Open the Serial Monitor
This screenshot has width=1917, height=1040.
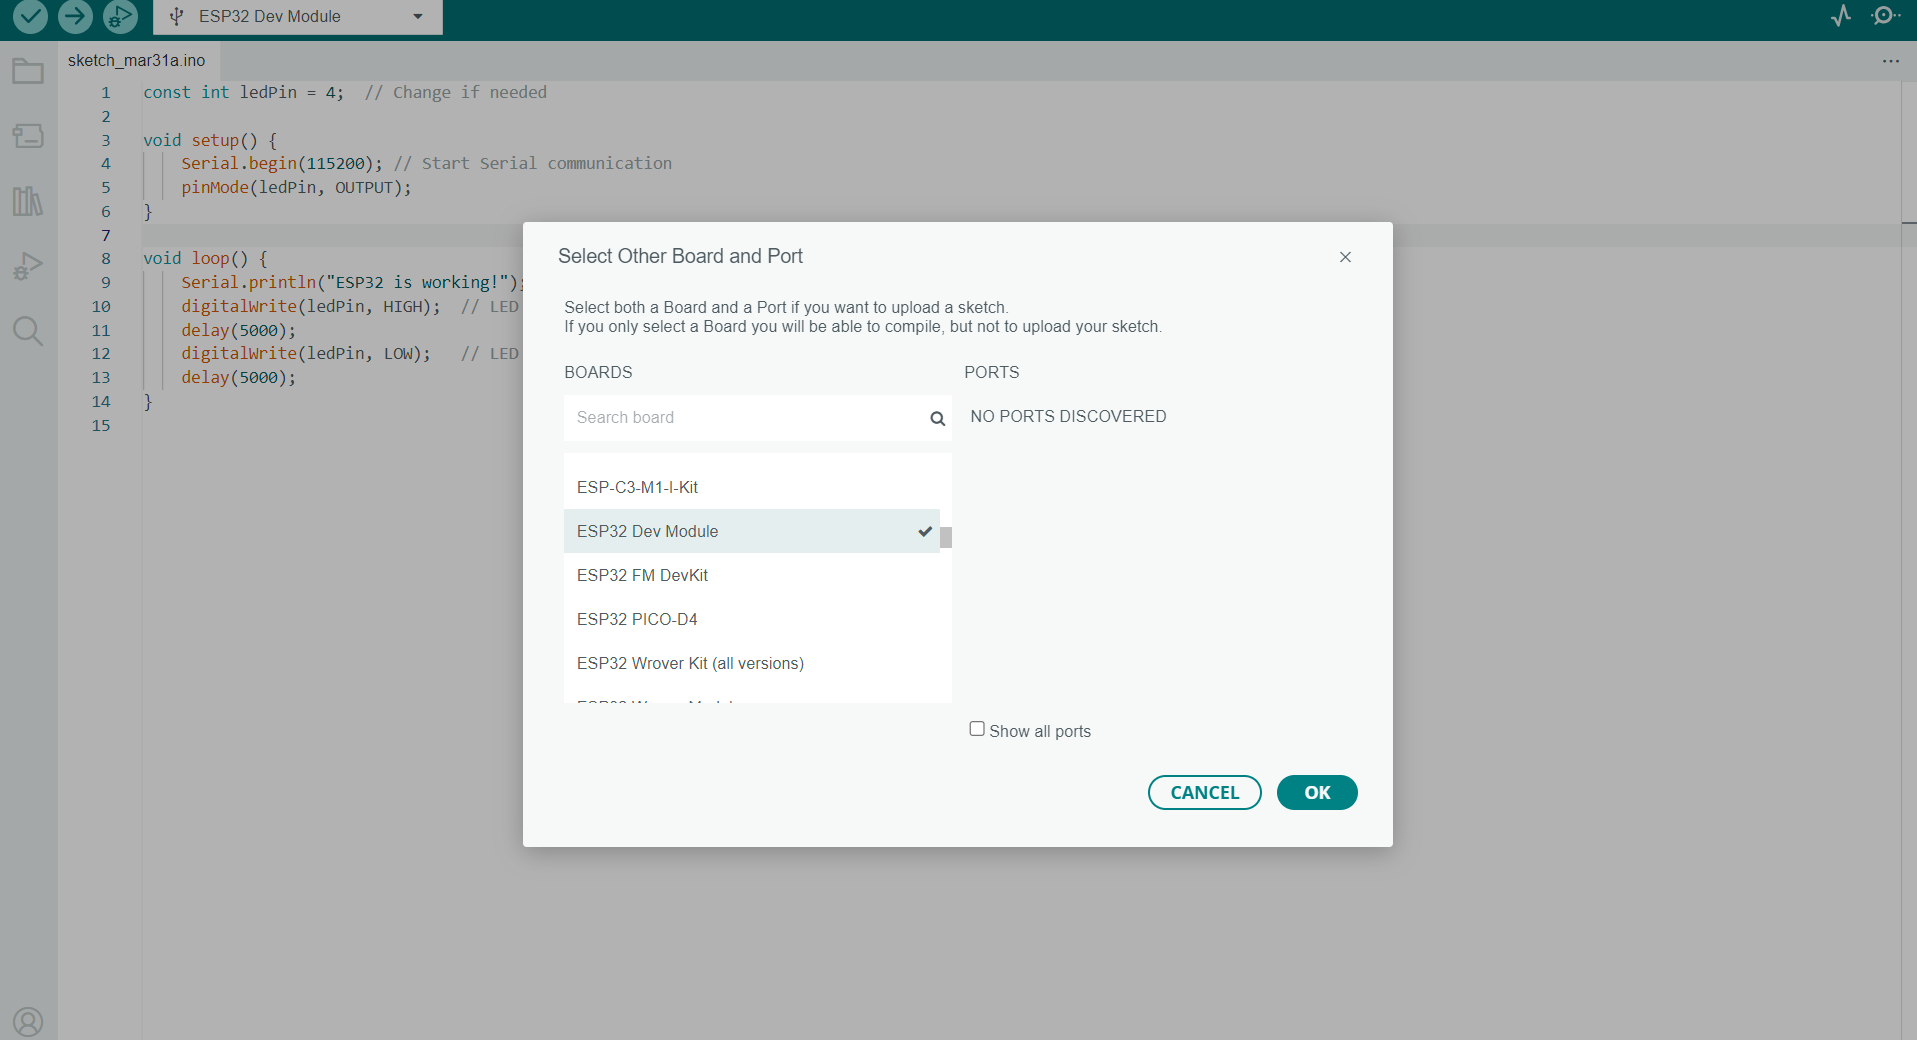tap(1885, 16)
